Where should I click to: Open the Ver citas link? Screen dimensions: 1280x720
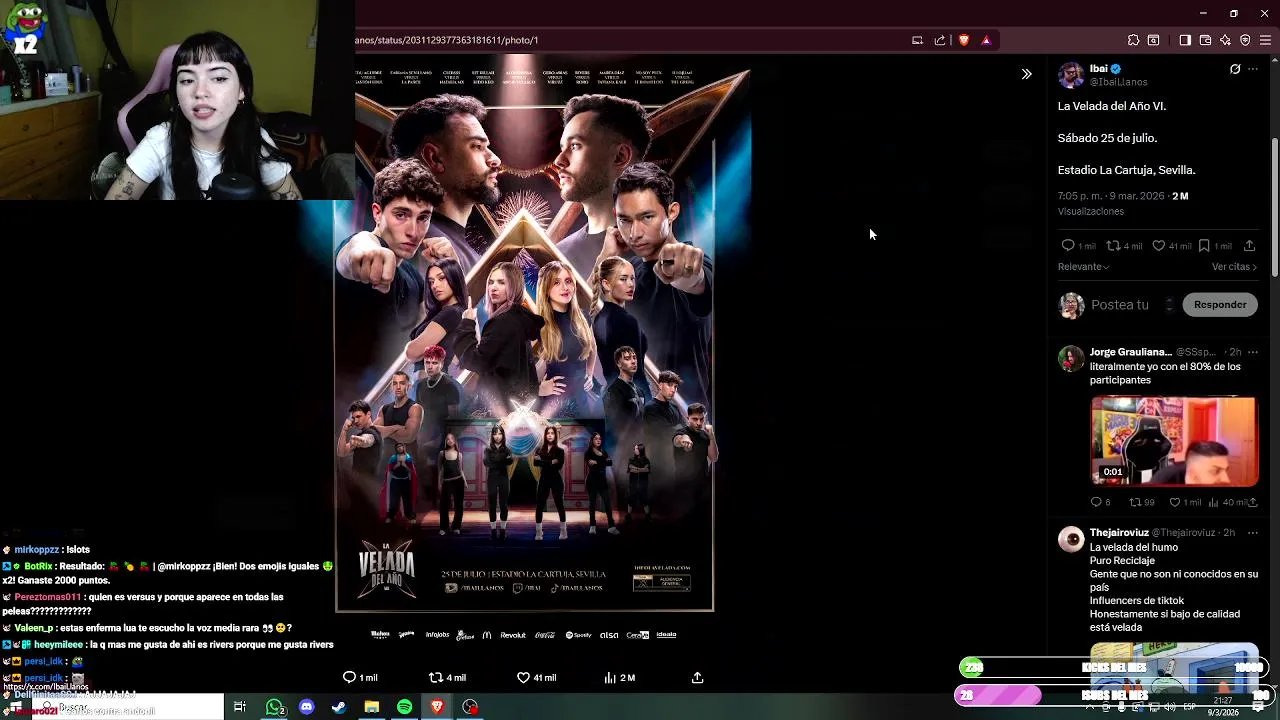[1234, 267]
